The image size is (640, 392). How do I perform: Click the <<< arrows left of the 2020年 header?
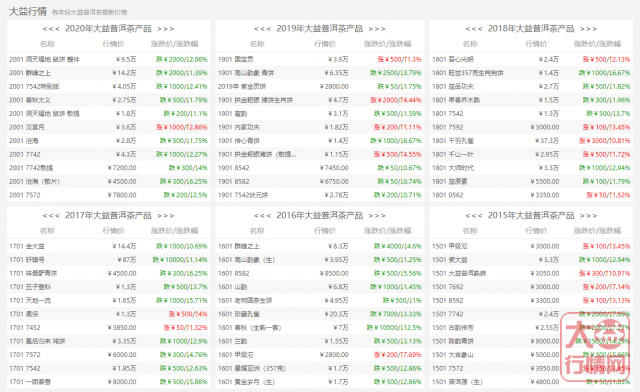click(x=51, y=29)
